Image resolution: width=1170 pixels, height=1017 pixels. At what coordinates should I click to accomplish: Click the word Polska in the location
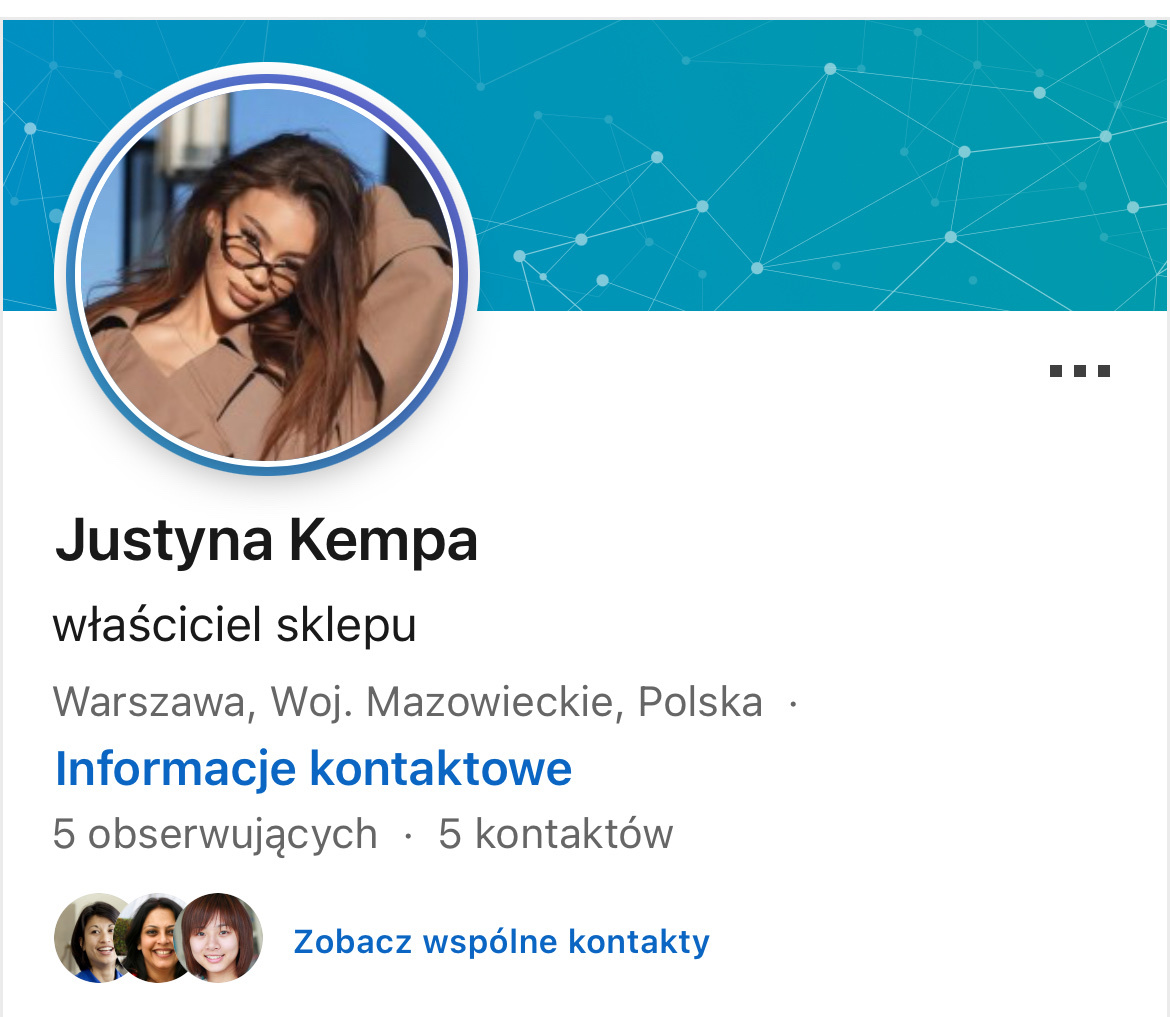[x=701, y=701]
